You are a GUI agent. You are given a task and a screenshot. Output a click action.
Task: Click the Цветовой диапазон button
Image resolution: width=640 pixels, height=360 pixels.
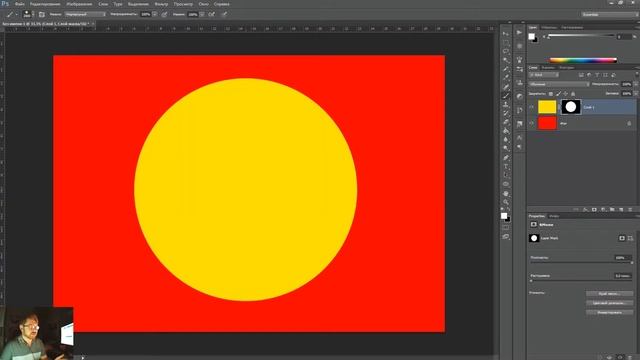[609, 303]
